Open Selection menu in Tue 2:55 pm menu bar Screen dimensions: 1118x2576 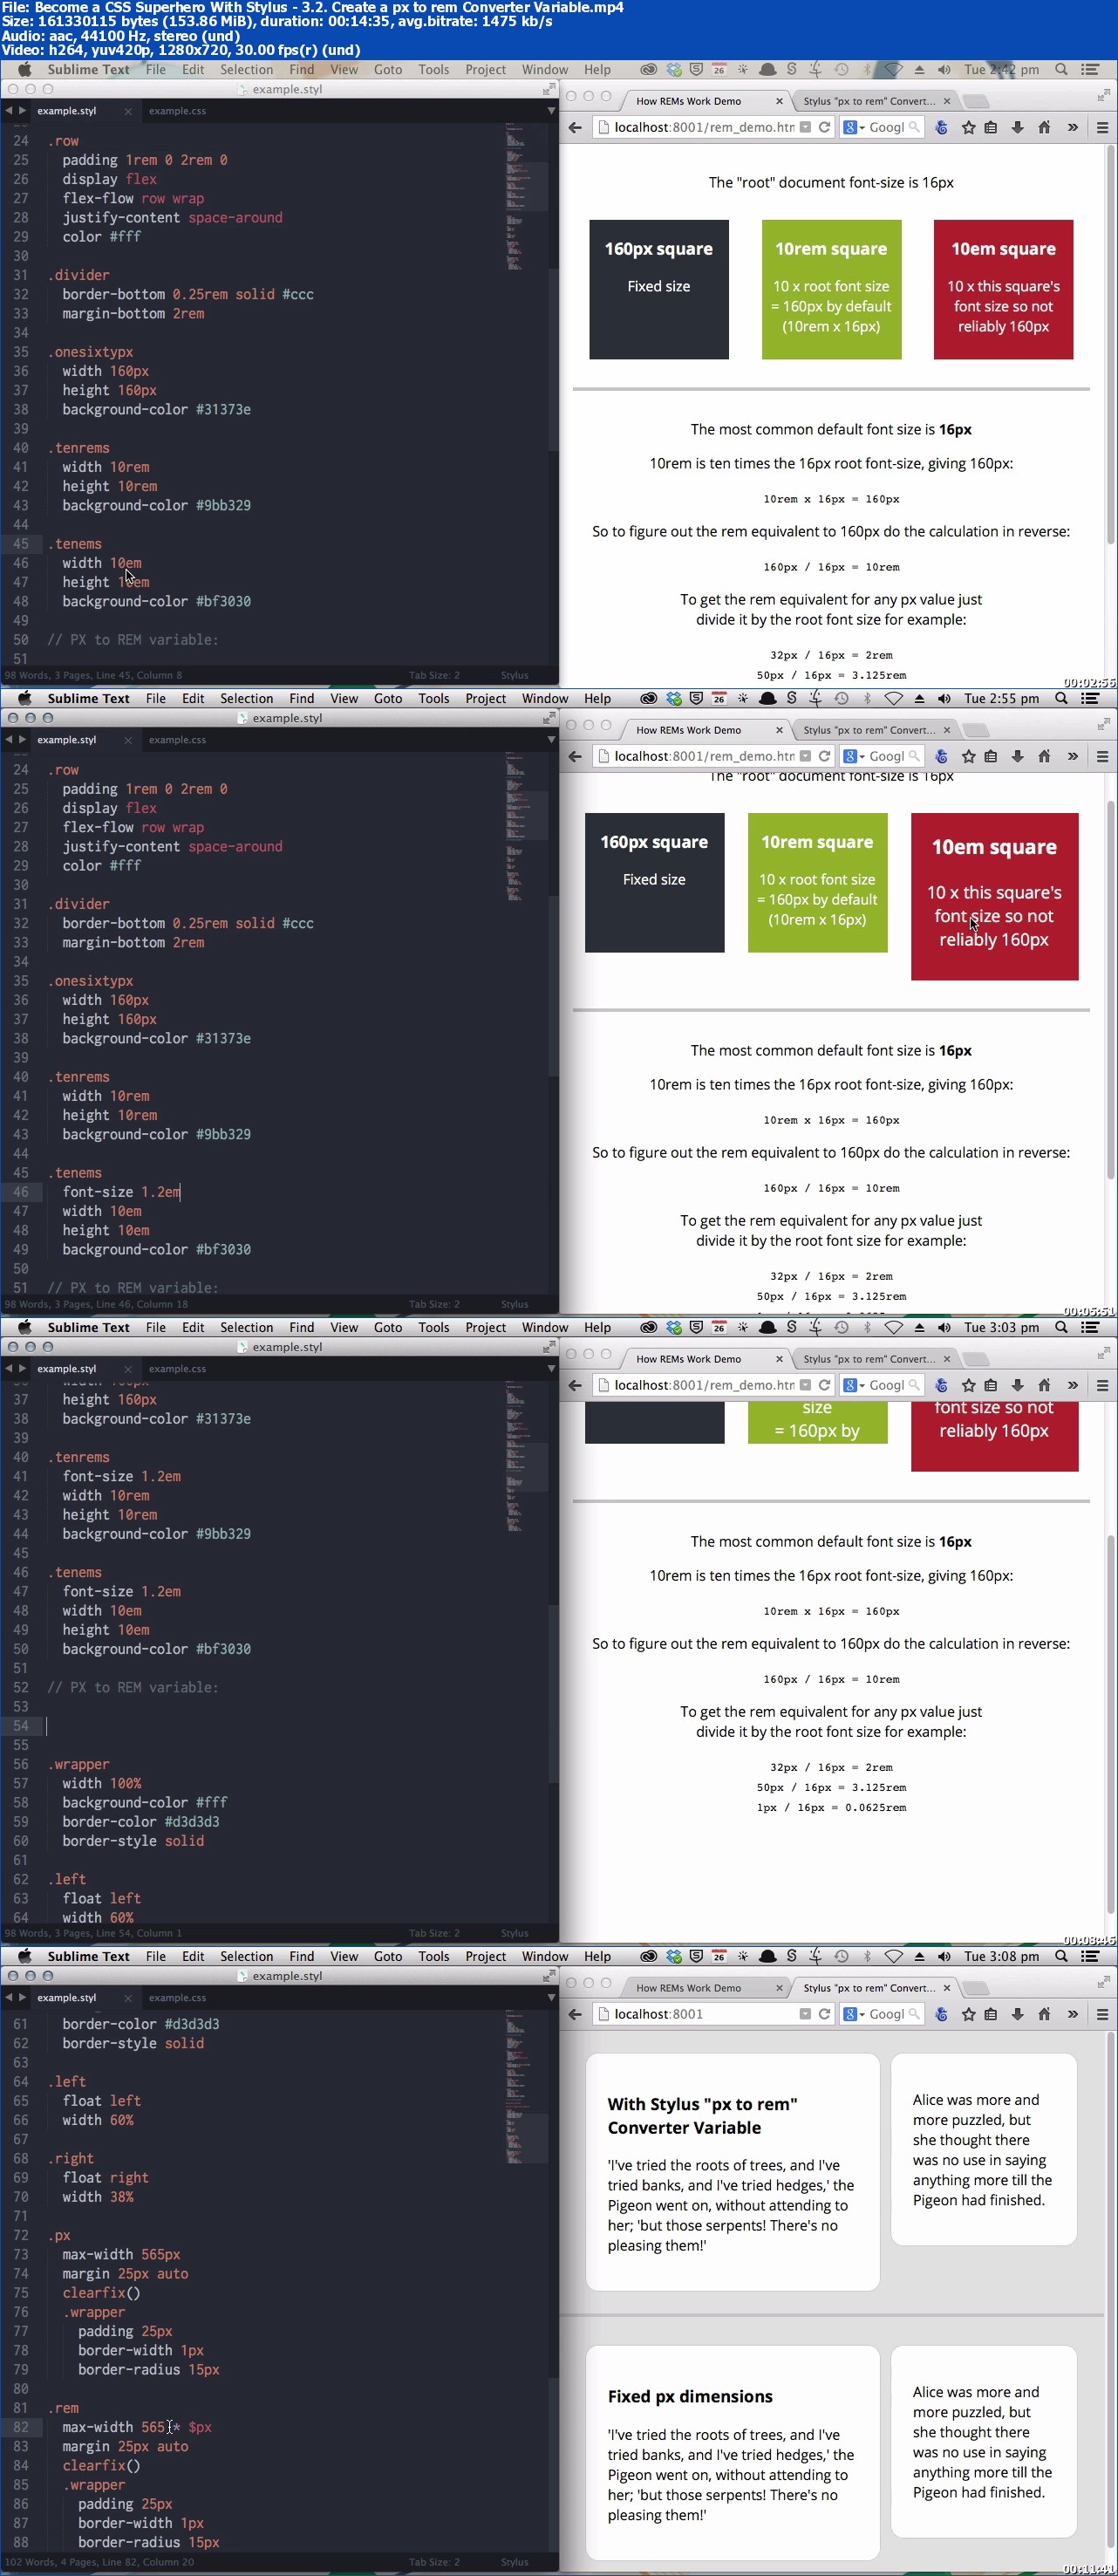tap(246, 698)
